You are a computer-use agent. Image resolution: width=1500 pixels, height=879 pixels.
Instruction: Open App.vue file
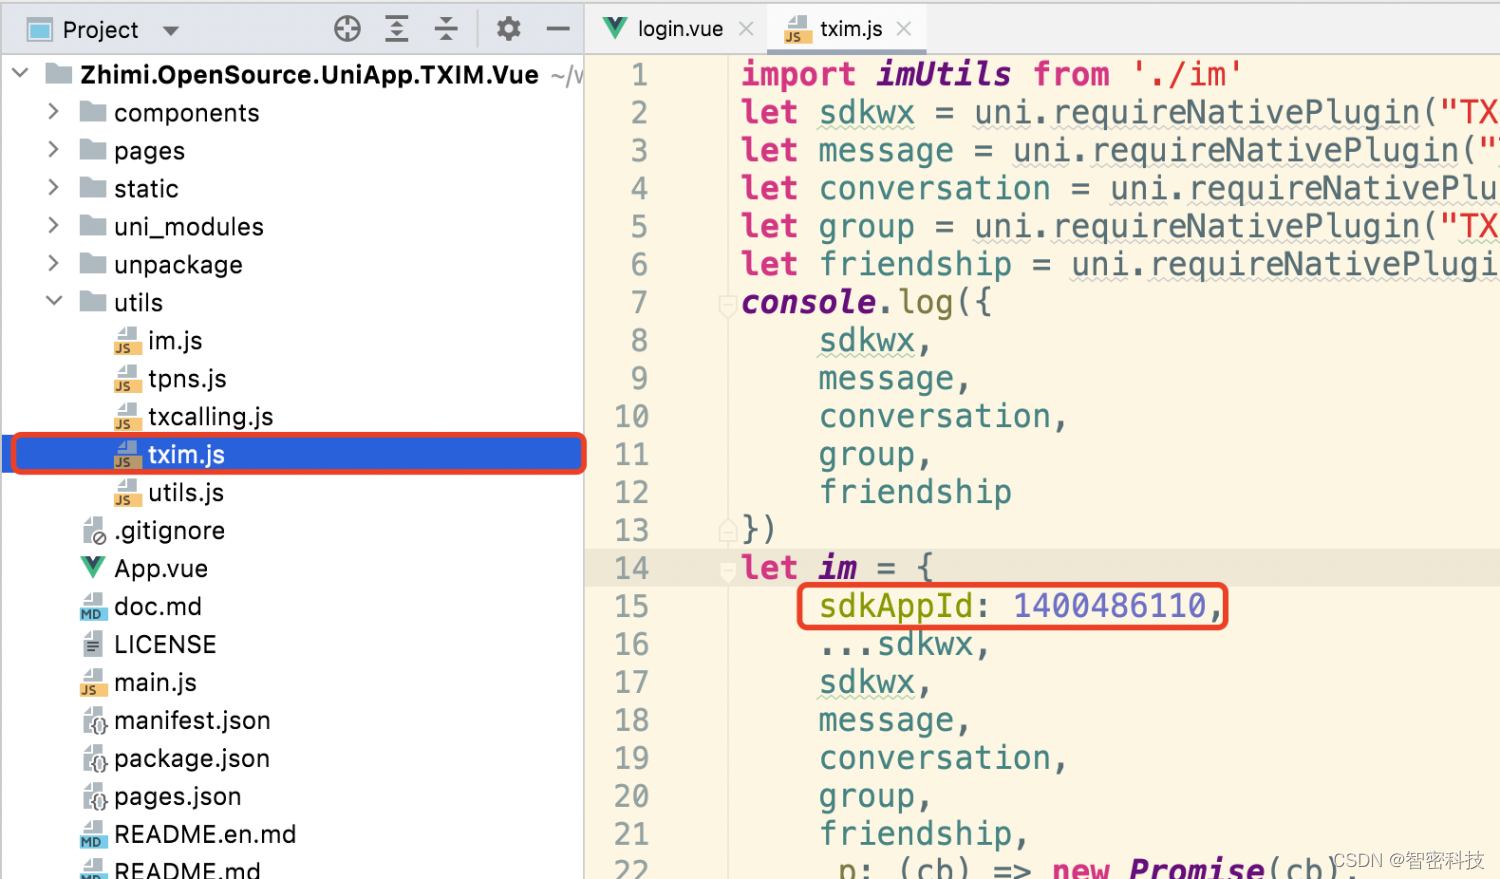click(161, 569)
